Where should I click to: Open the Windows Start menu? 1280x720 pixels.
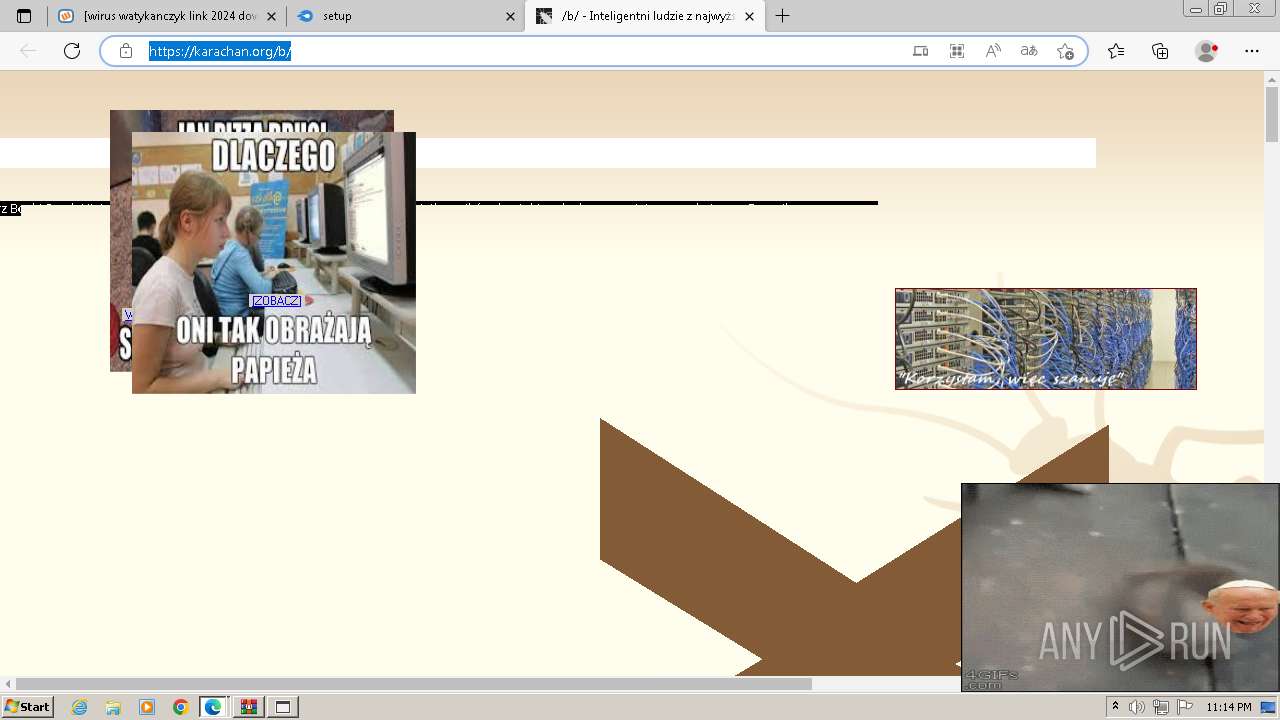[x=28, y=707]
